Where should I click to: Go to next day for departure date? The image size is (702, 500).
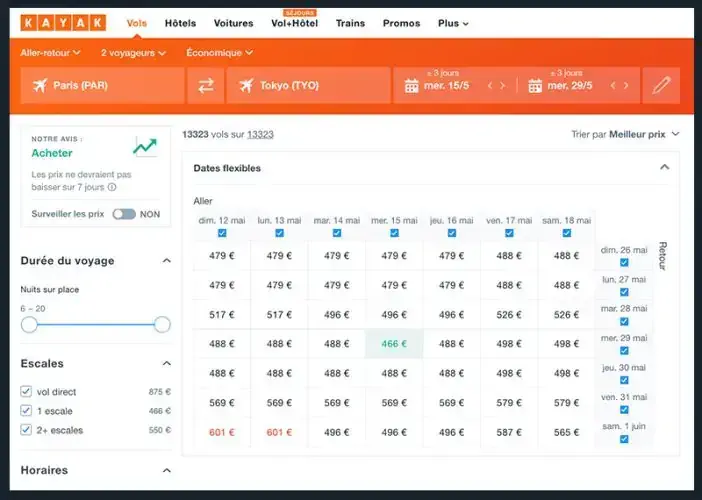pyautogui.click(x=503, y=86)
